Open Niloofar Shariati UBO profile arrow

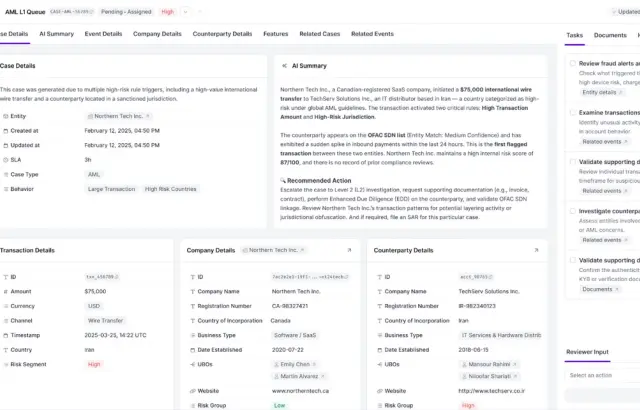(x=515, y=376)
